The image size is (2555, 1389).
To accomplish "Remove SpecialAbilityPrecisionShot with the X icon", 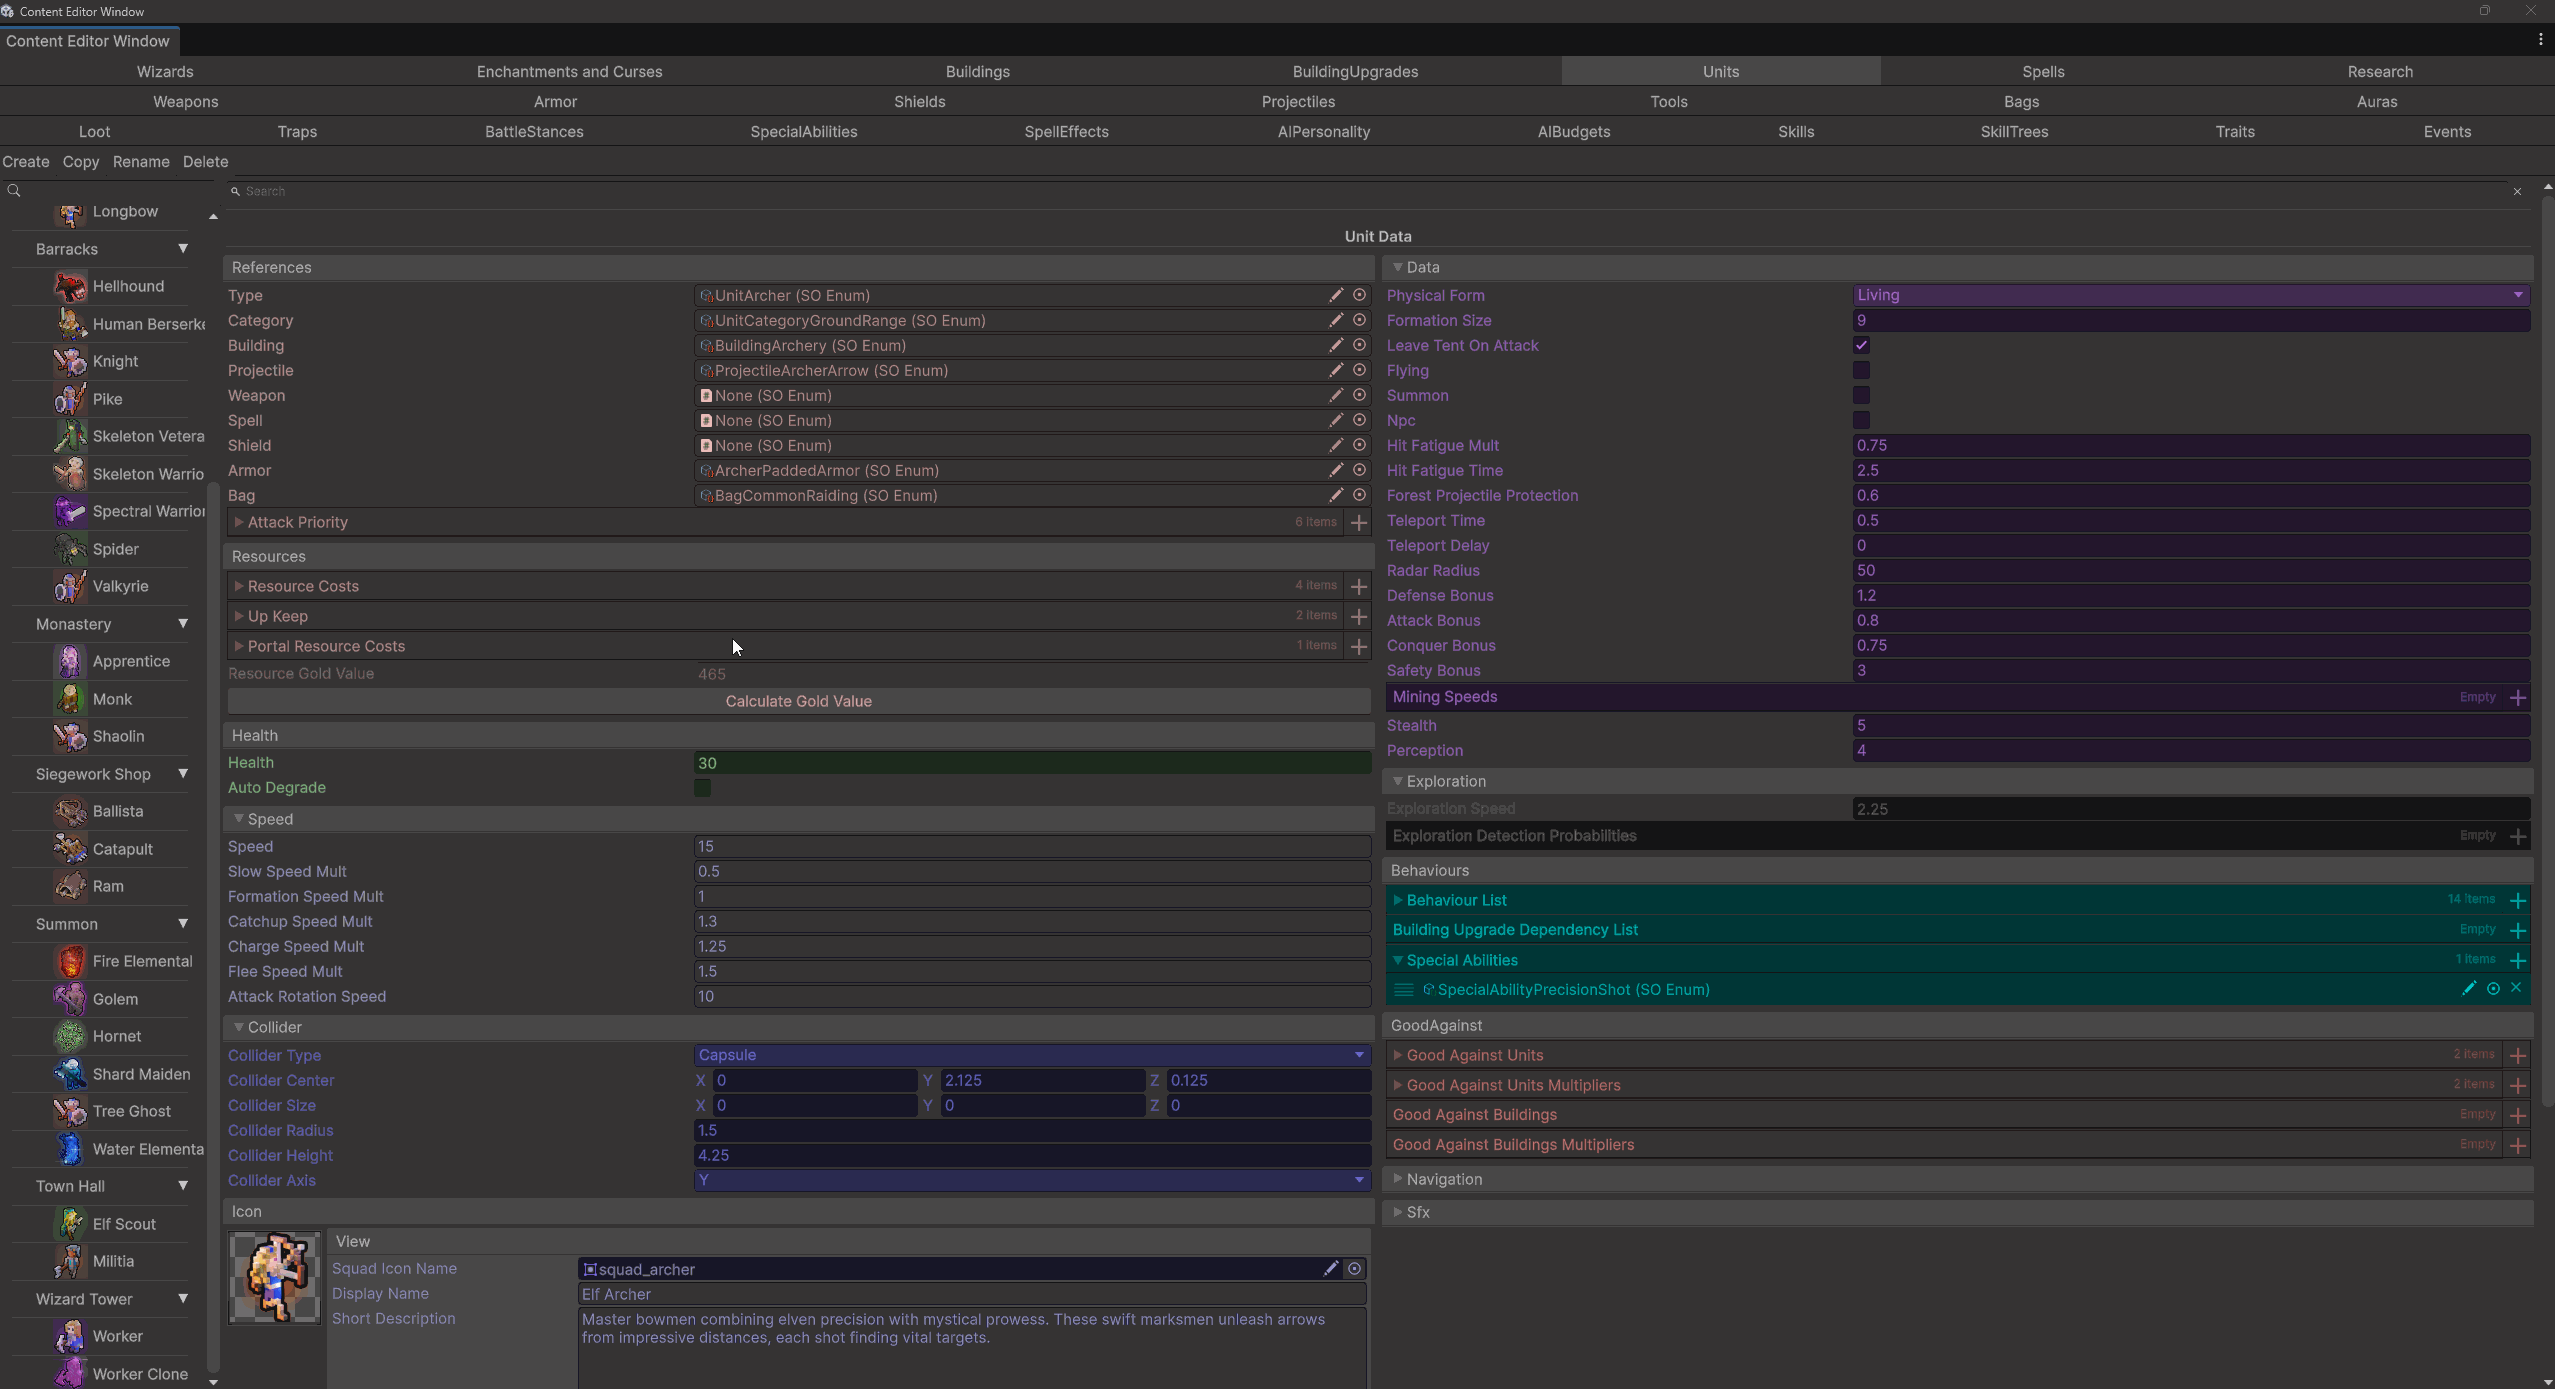I will tap(2516, 988).
